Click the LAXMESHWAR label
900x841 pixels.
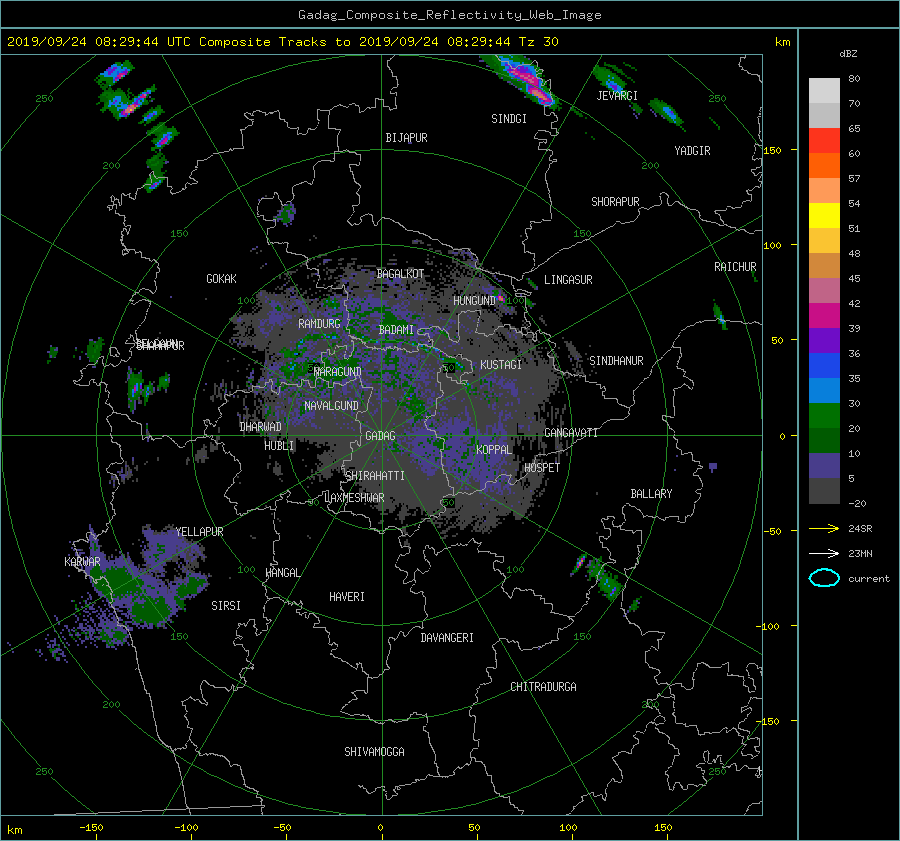[x=354, y=498]
